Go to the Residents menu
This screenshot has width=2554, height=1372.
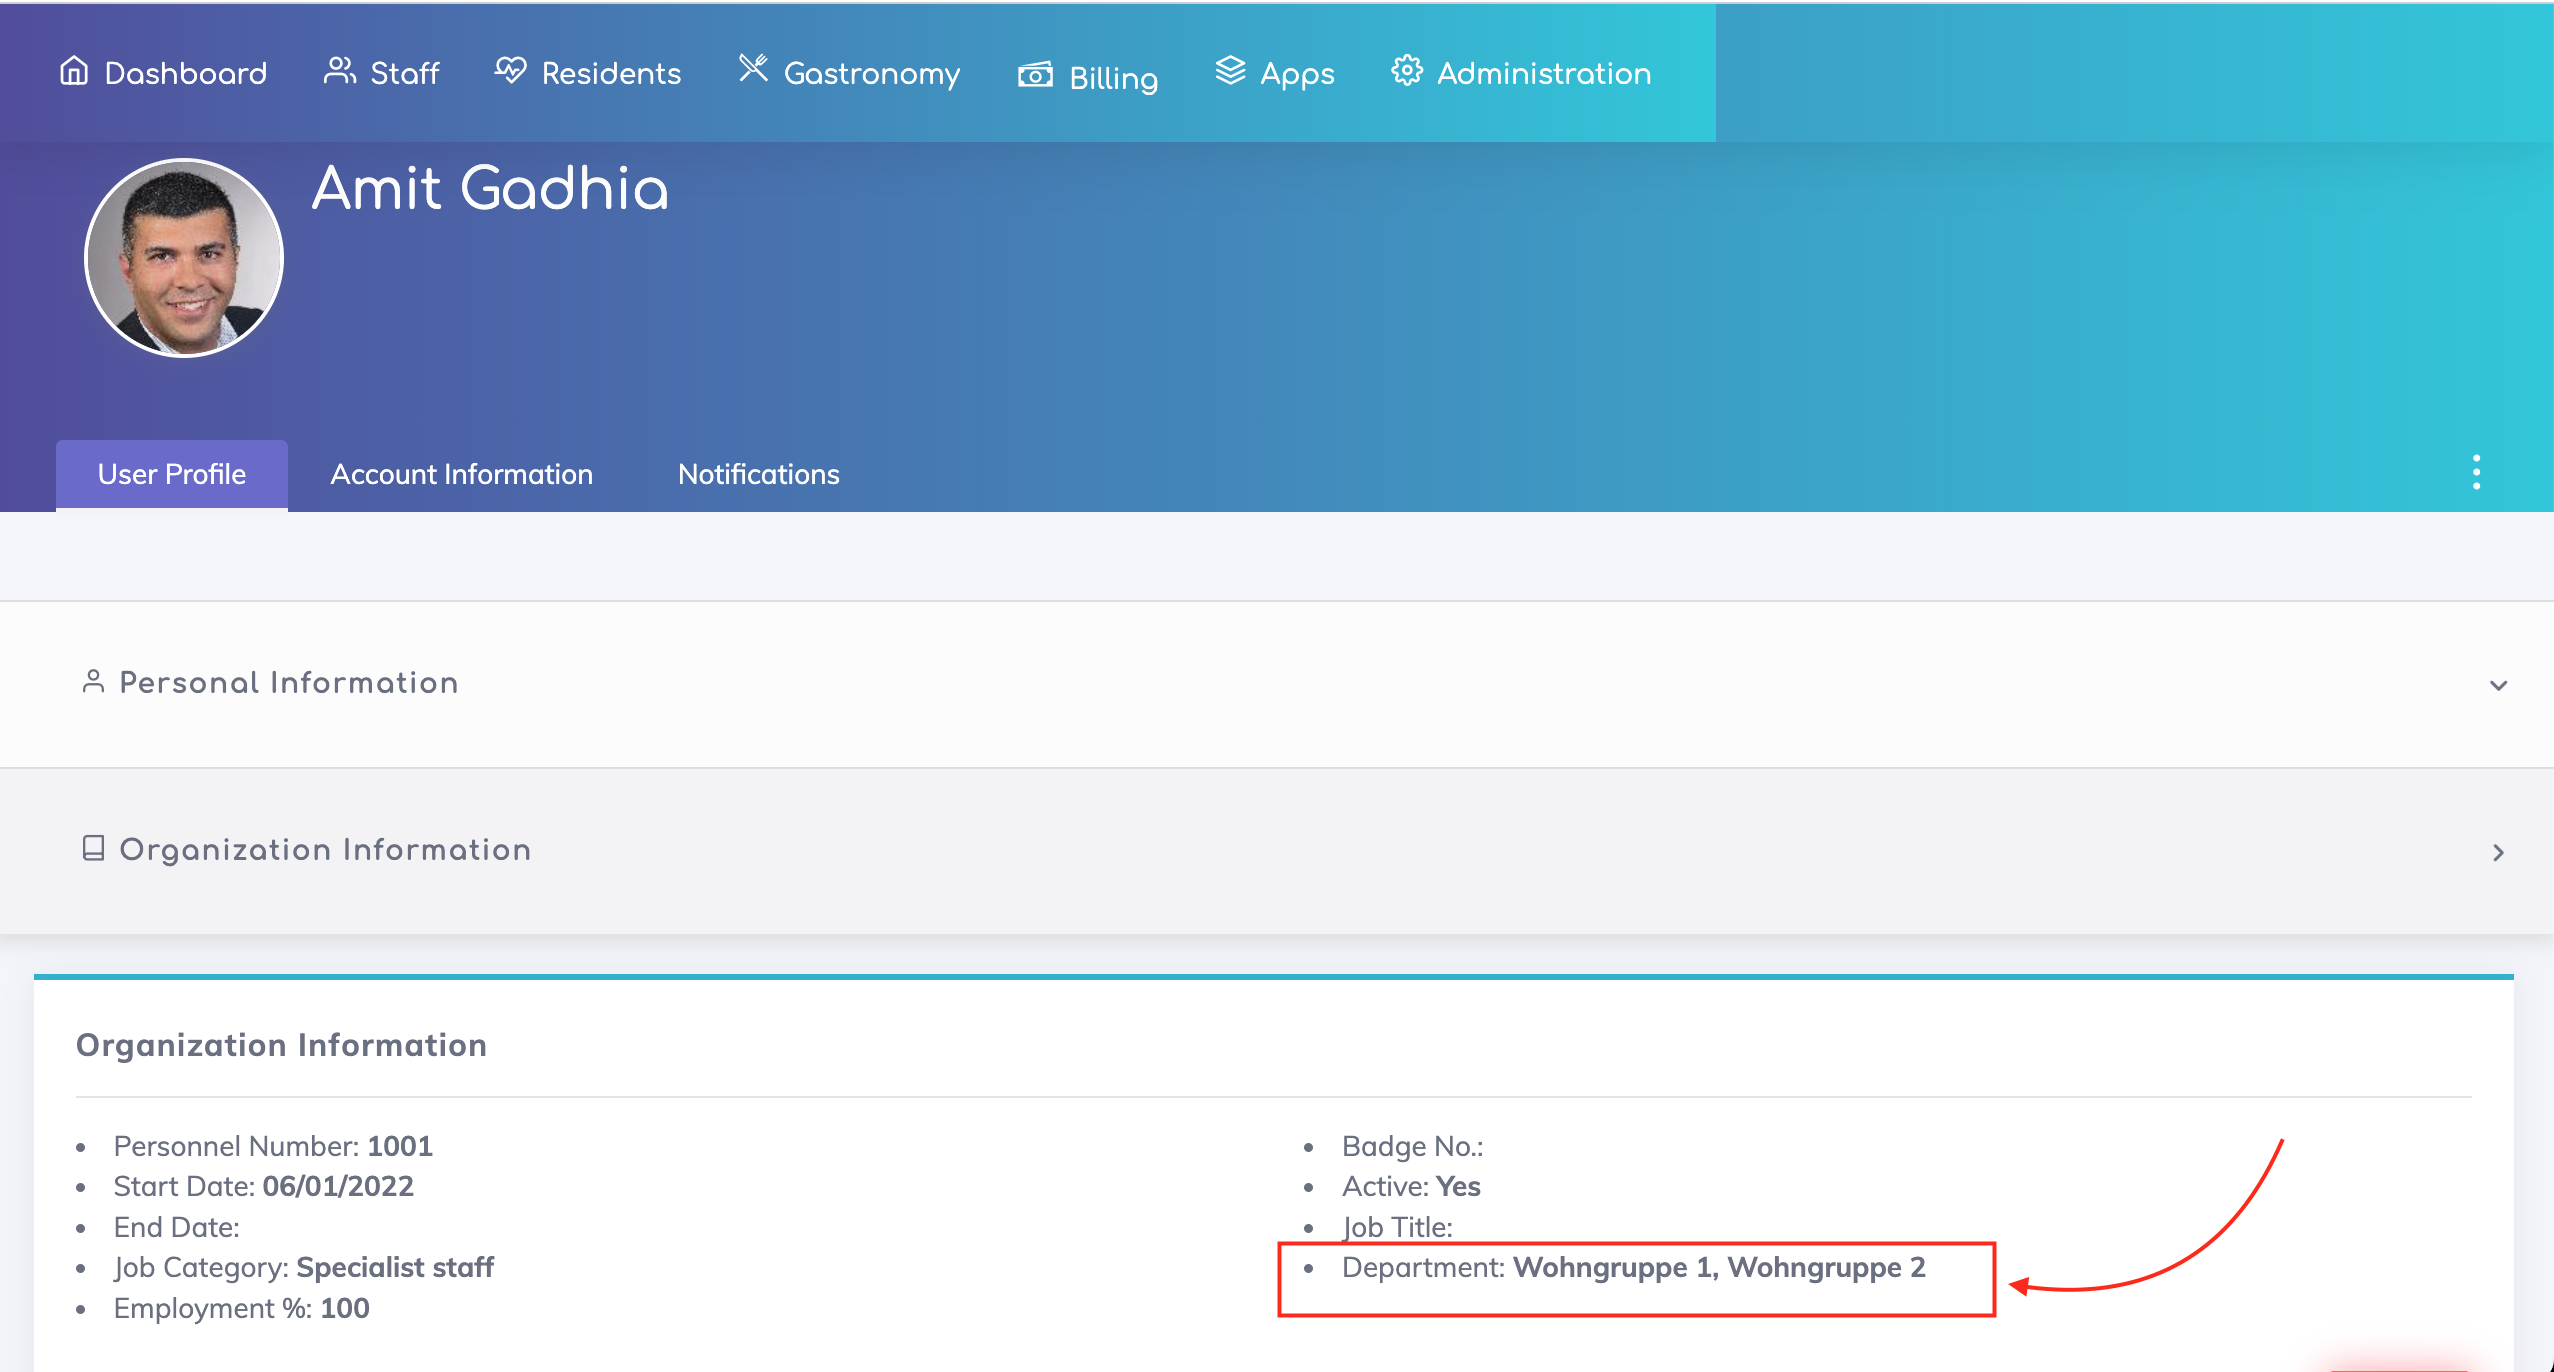610,73
